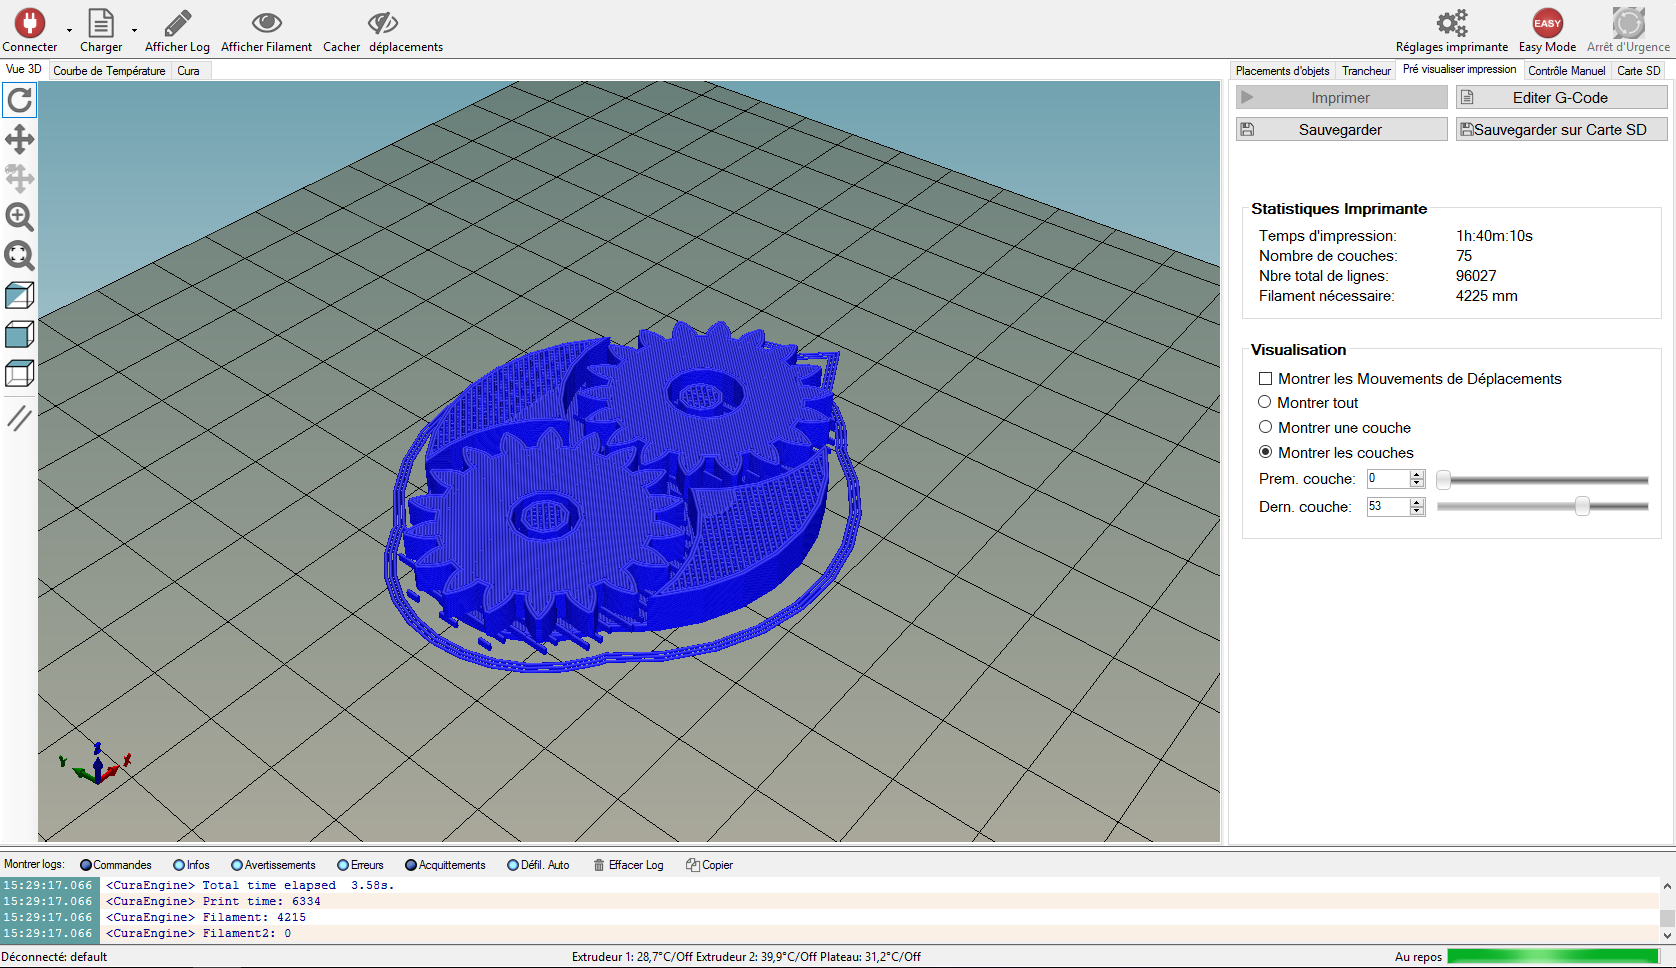Select Montrer les couches radio button
The width and height of the screenshot is (1676, 968).
pos(1265,452)
